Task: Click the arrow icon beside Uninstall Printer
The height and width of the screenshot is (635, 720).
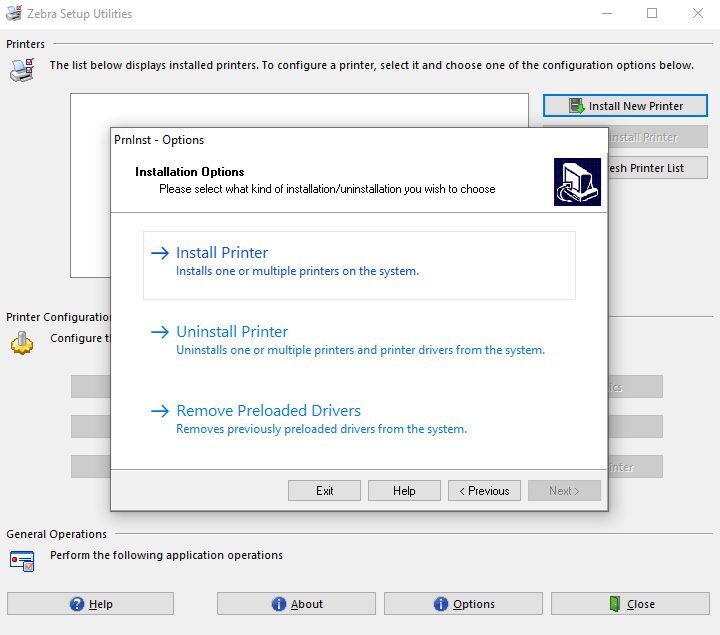Action: [160, 332]
